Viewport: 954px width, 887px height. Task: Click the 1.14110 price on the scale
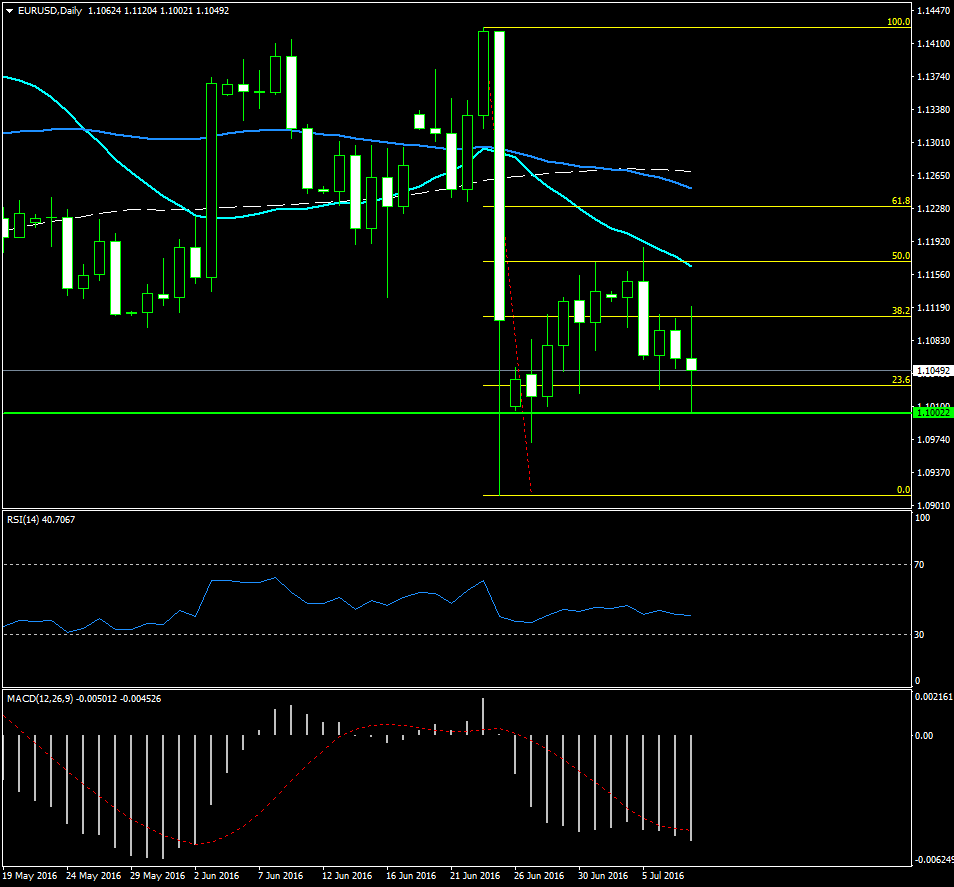pyautogui.click(x=933, y=44)
